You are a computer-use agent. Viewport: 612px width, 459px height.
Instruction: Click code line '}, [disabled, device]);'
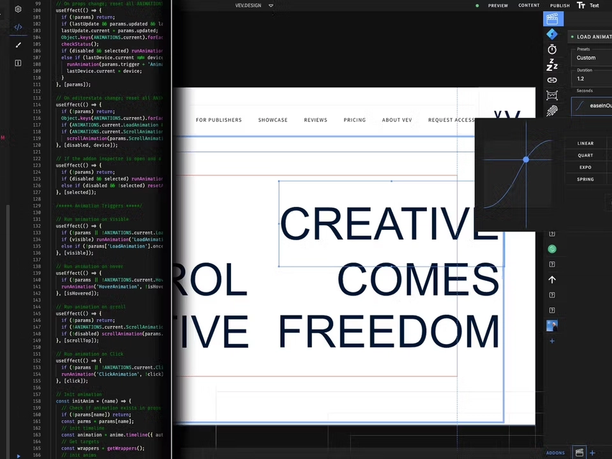click(x=87, y=145)
